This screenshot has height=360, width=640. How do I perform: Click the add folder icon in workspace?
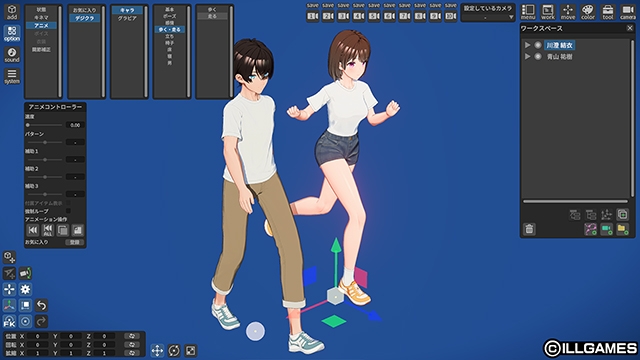click(622, 229)
